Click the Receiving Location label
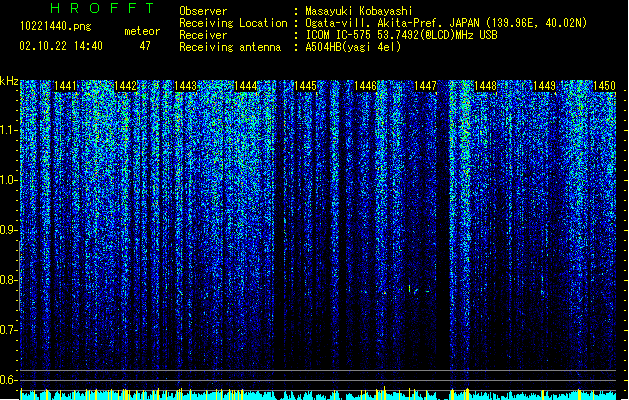629x400 pixels. pos(233,23)
